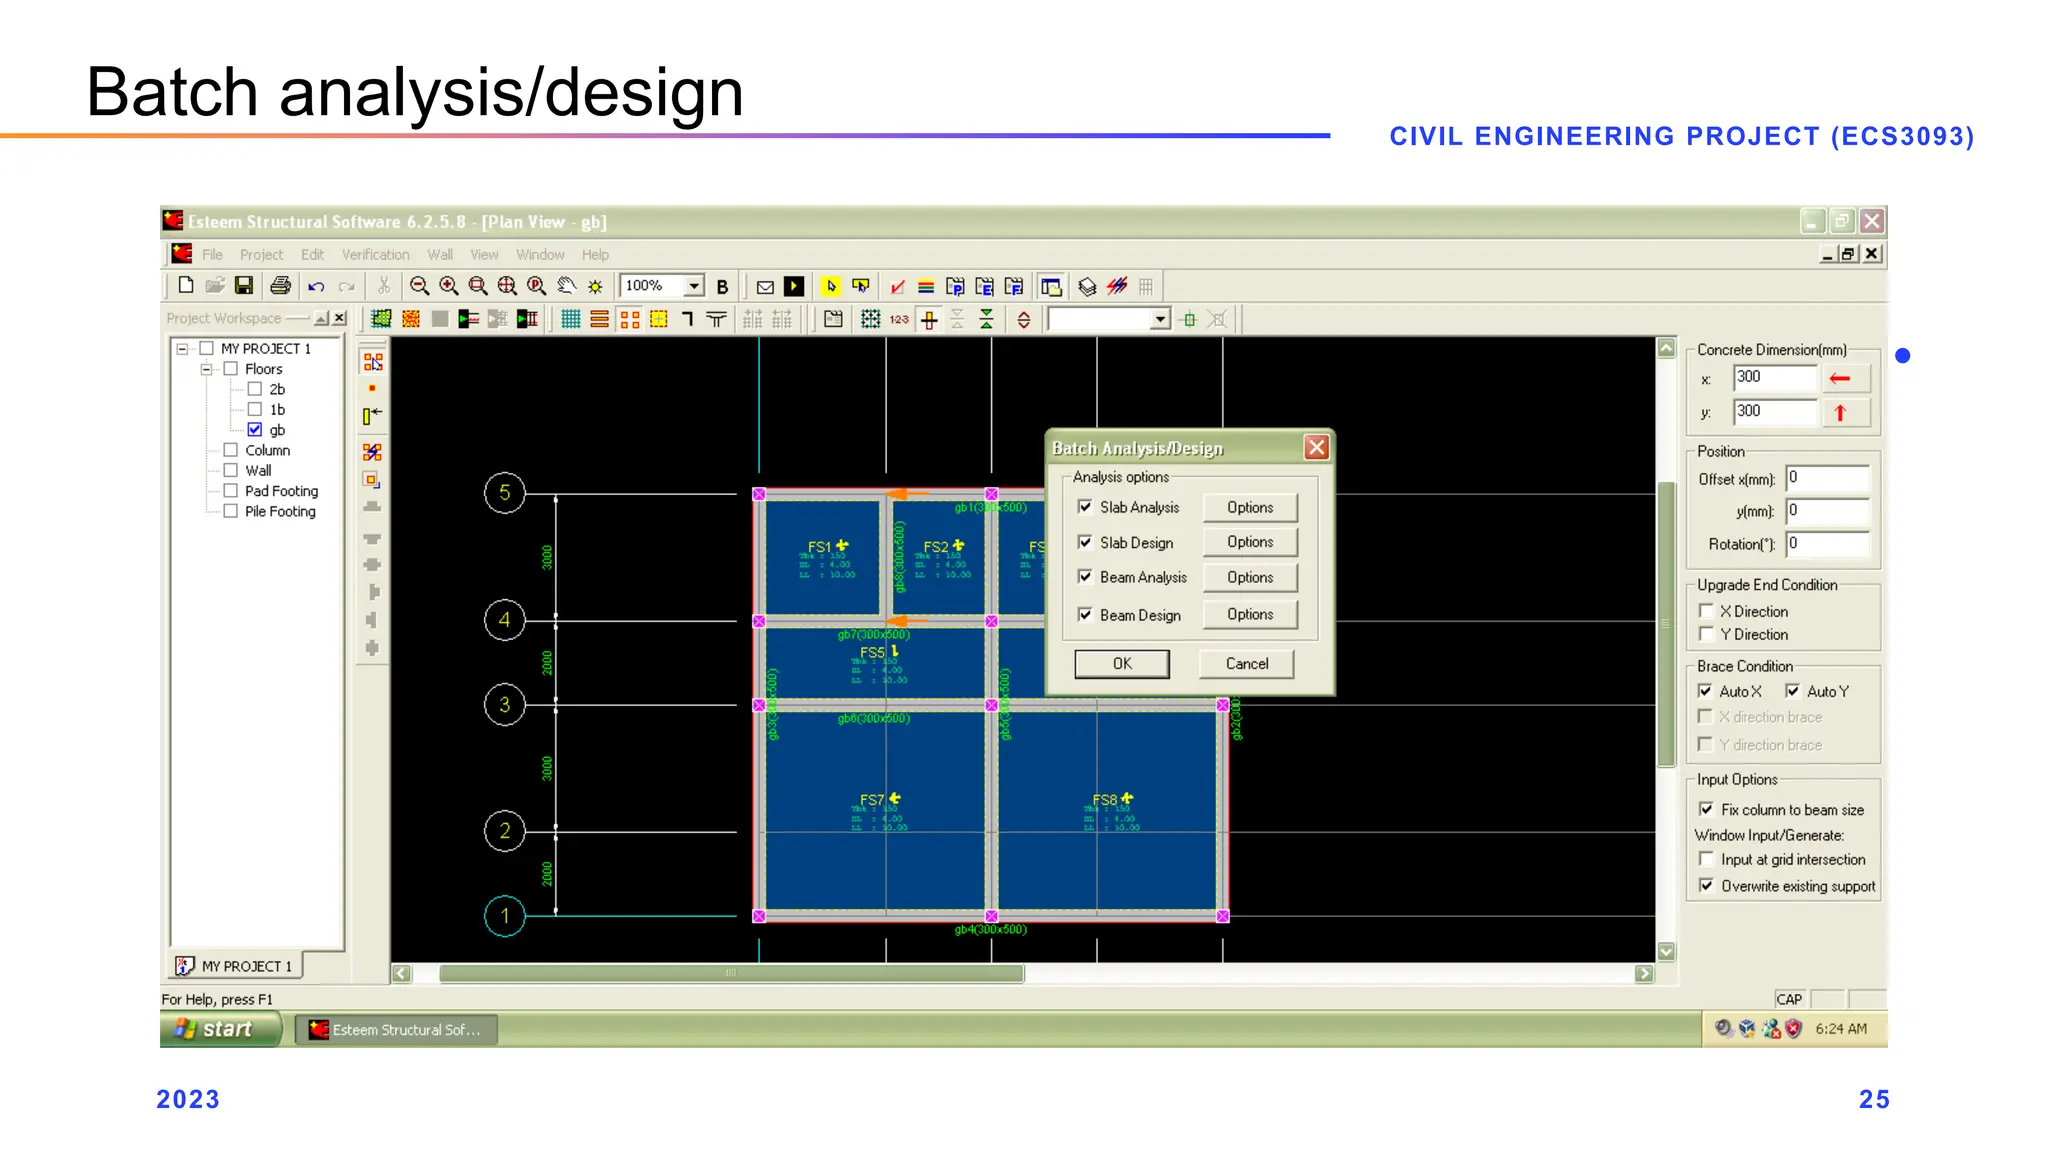
Task: Toggle the Beam Design checkbox
Action: (1085, 615)
